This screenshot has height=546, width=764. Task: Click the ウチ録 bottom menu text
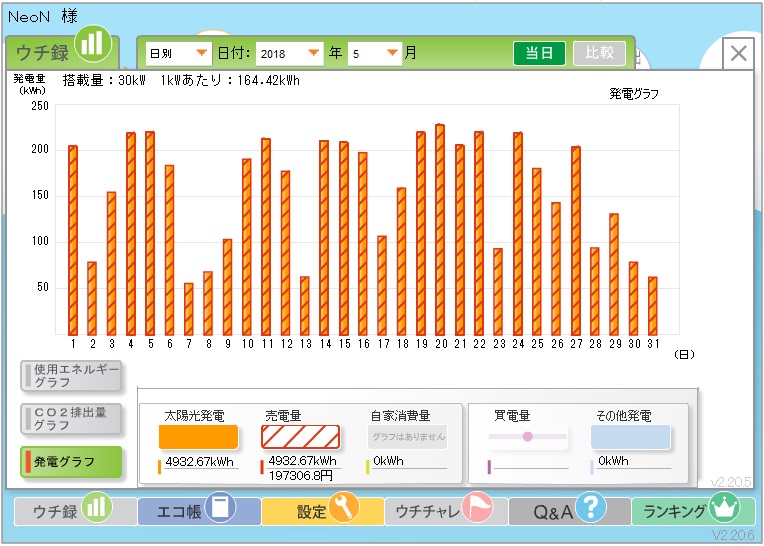55,511
